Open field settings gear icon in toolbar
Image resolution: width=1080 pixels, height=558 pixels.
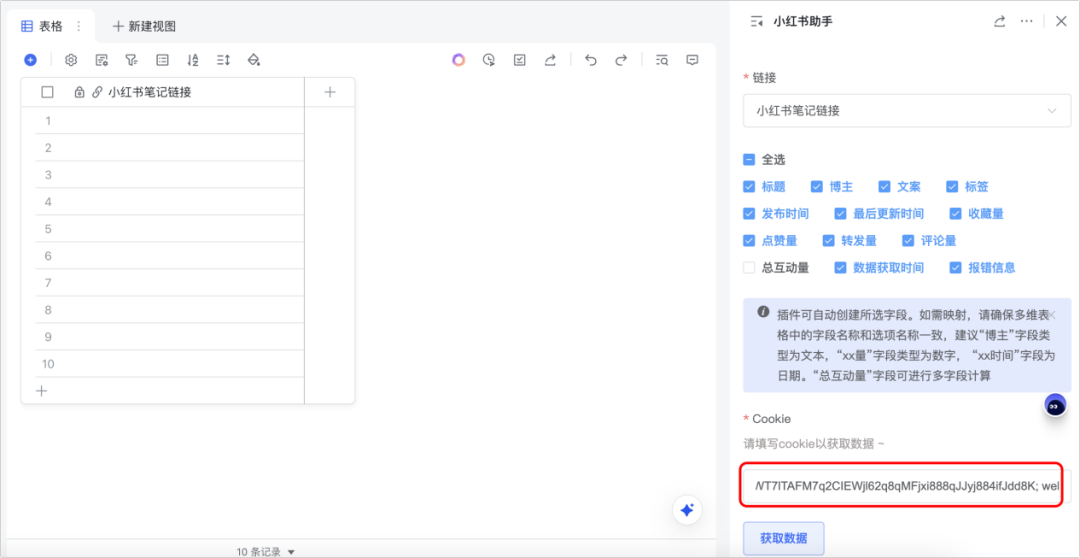point(71,61)
